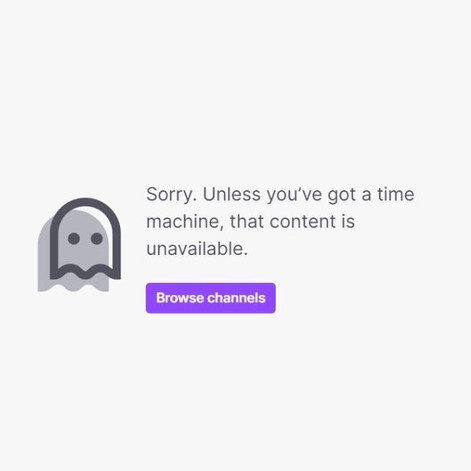This screenshot has height=471, width=471.
Task: Click the word time in first line
Action: (x=396, y=194)
